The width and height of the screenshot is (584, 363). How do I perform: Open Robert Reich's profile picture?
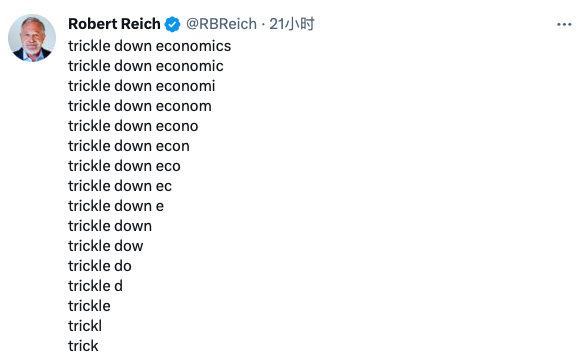[32, 38]
